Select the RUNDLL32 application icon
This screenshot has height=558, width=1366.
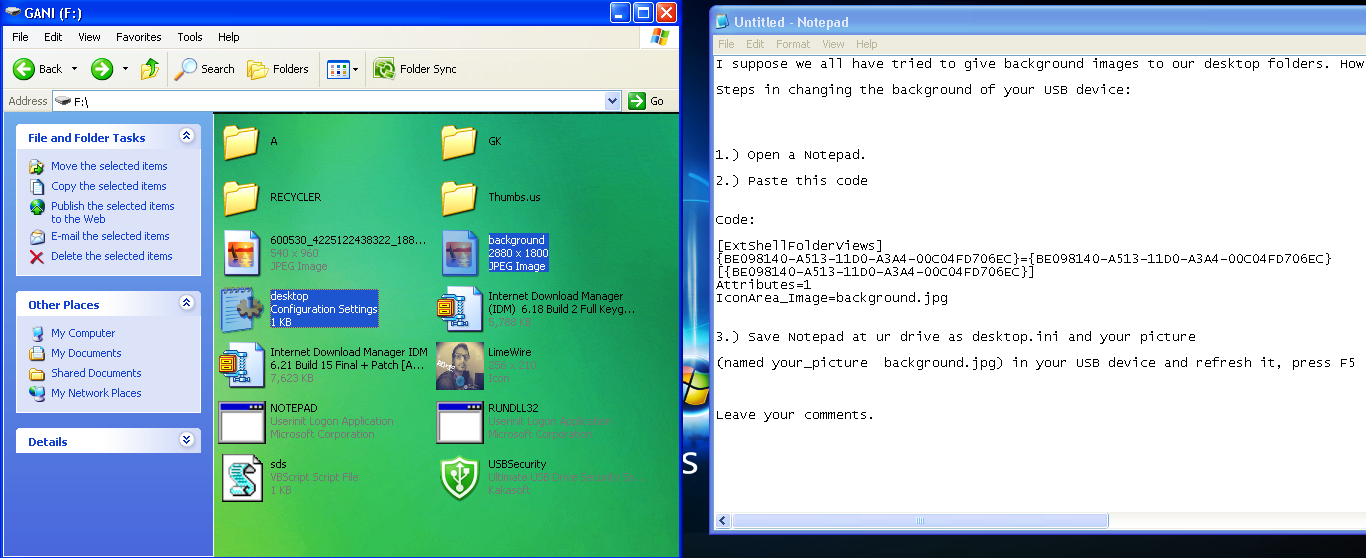pyautogui.click(x=459, y=422)
